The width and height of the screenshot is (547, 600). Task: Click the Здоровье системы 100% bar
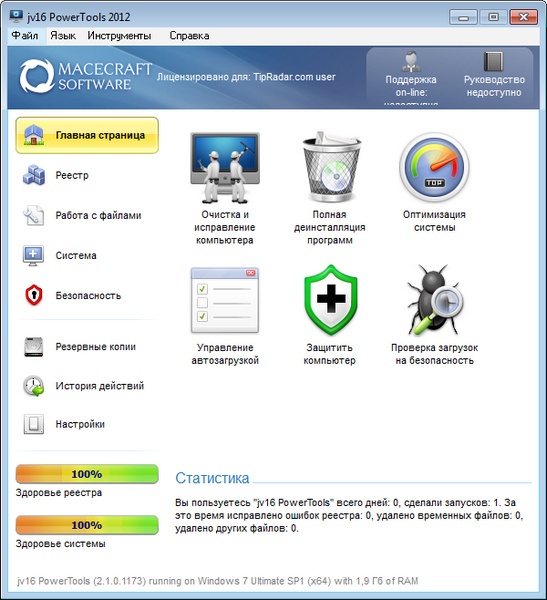point(87,525)
